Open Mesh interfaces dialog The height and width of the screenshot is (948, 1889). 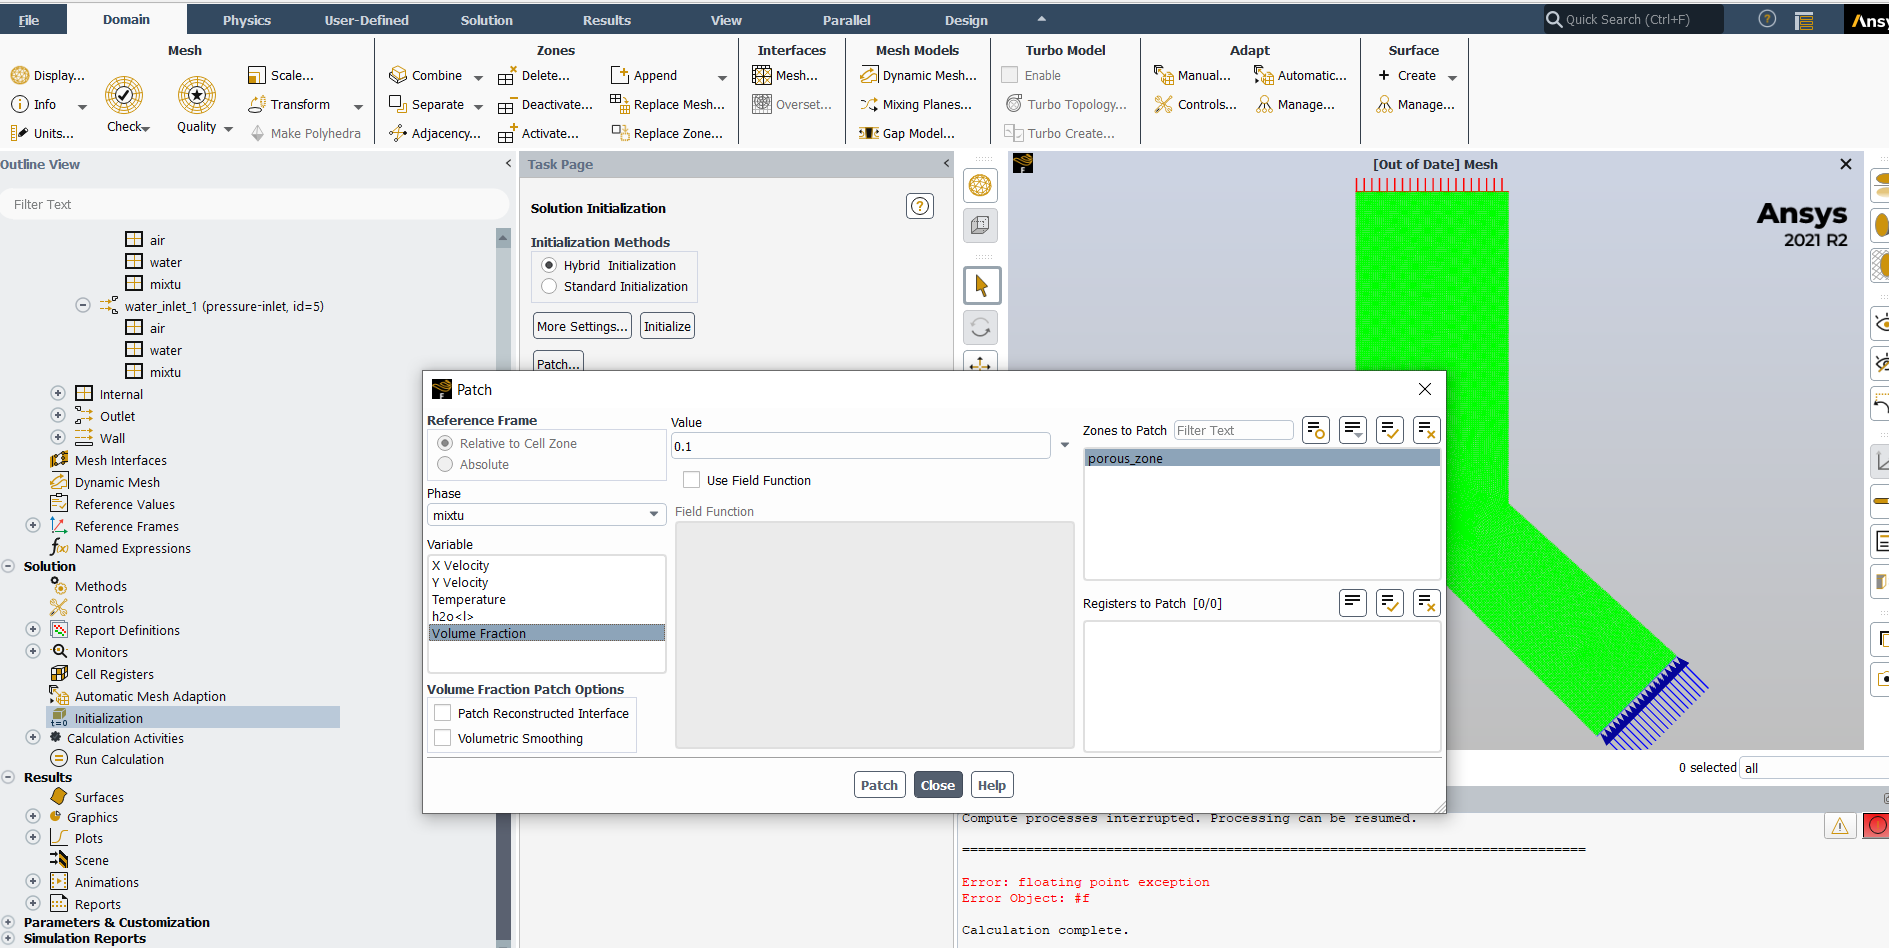(785, 75)
